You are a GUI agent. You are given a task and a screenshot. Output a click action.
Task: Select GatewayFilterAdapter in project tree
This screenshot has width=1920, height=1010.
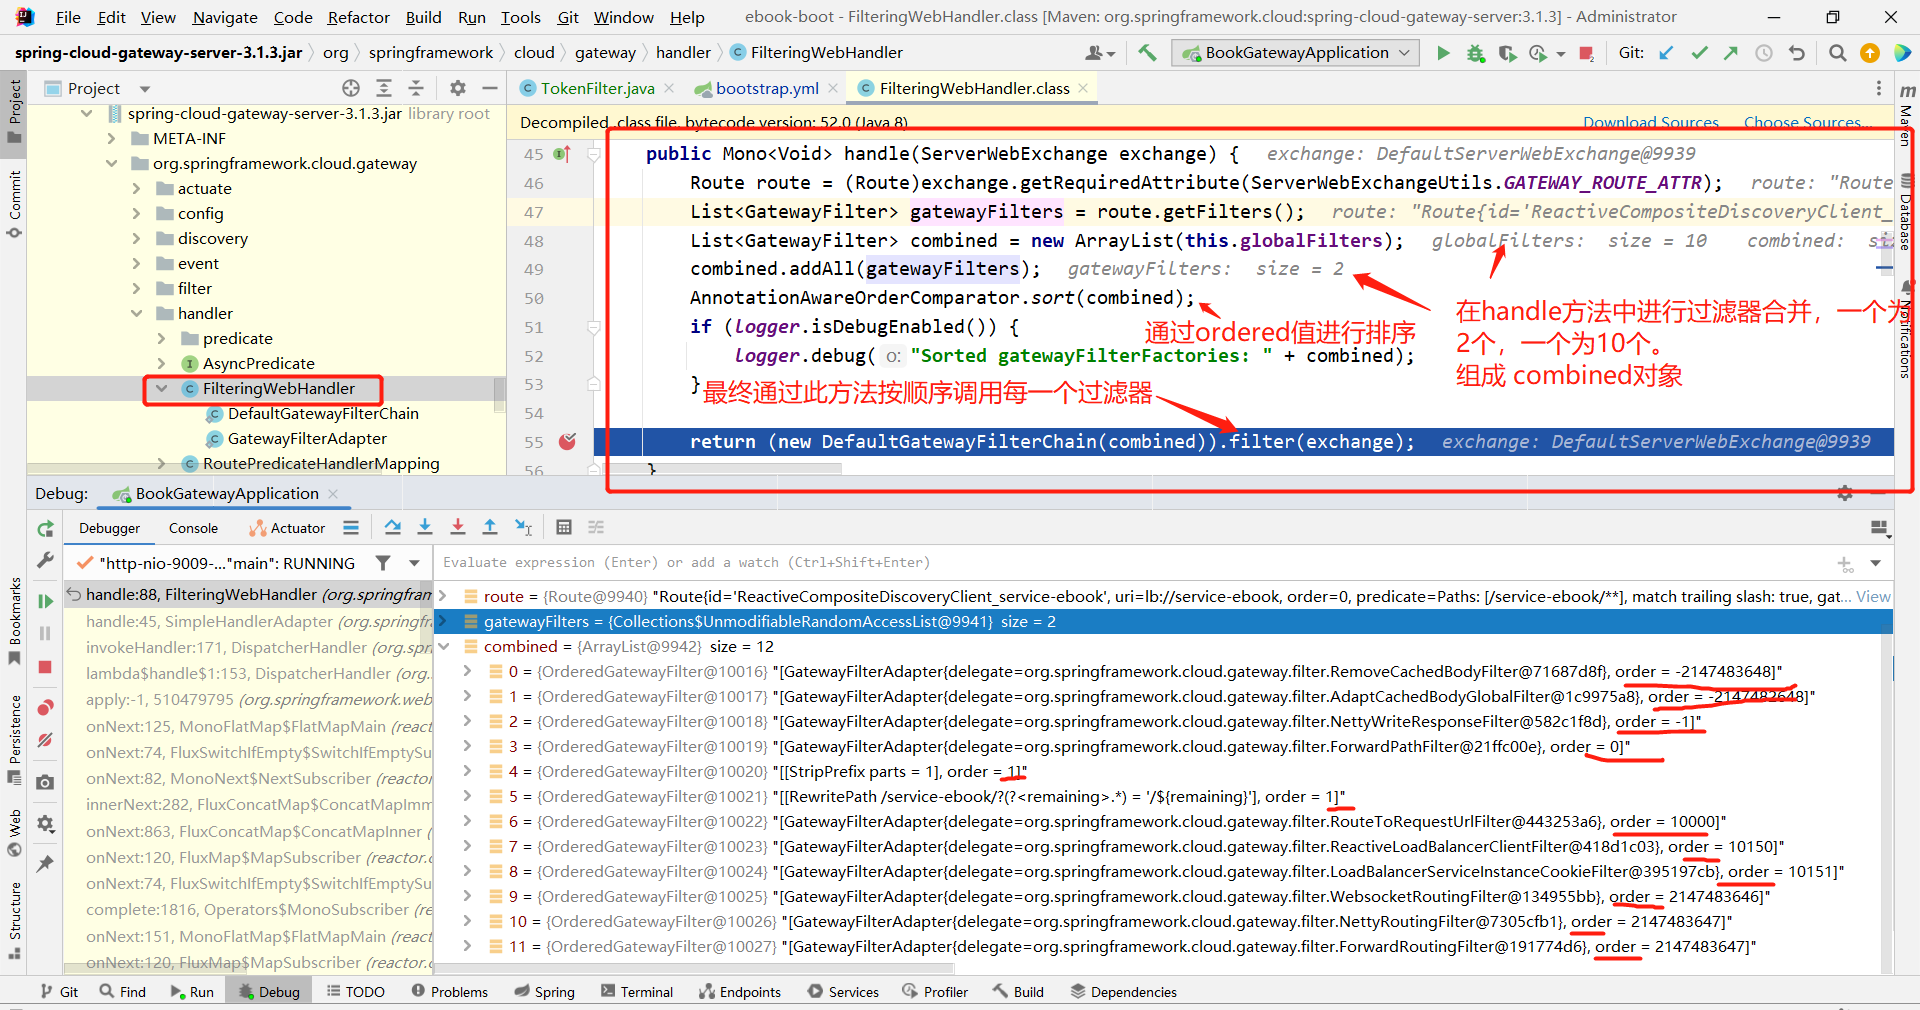click(307, 438)
